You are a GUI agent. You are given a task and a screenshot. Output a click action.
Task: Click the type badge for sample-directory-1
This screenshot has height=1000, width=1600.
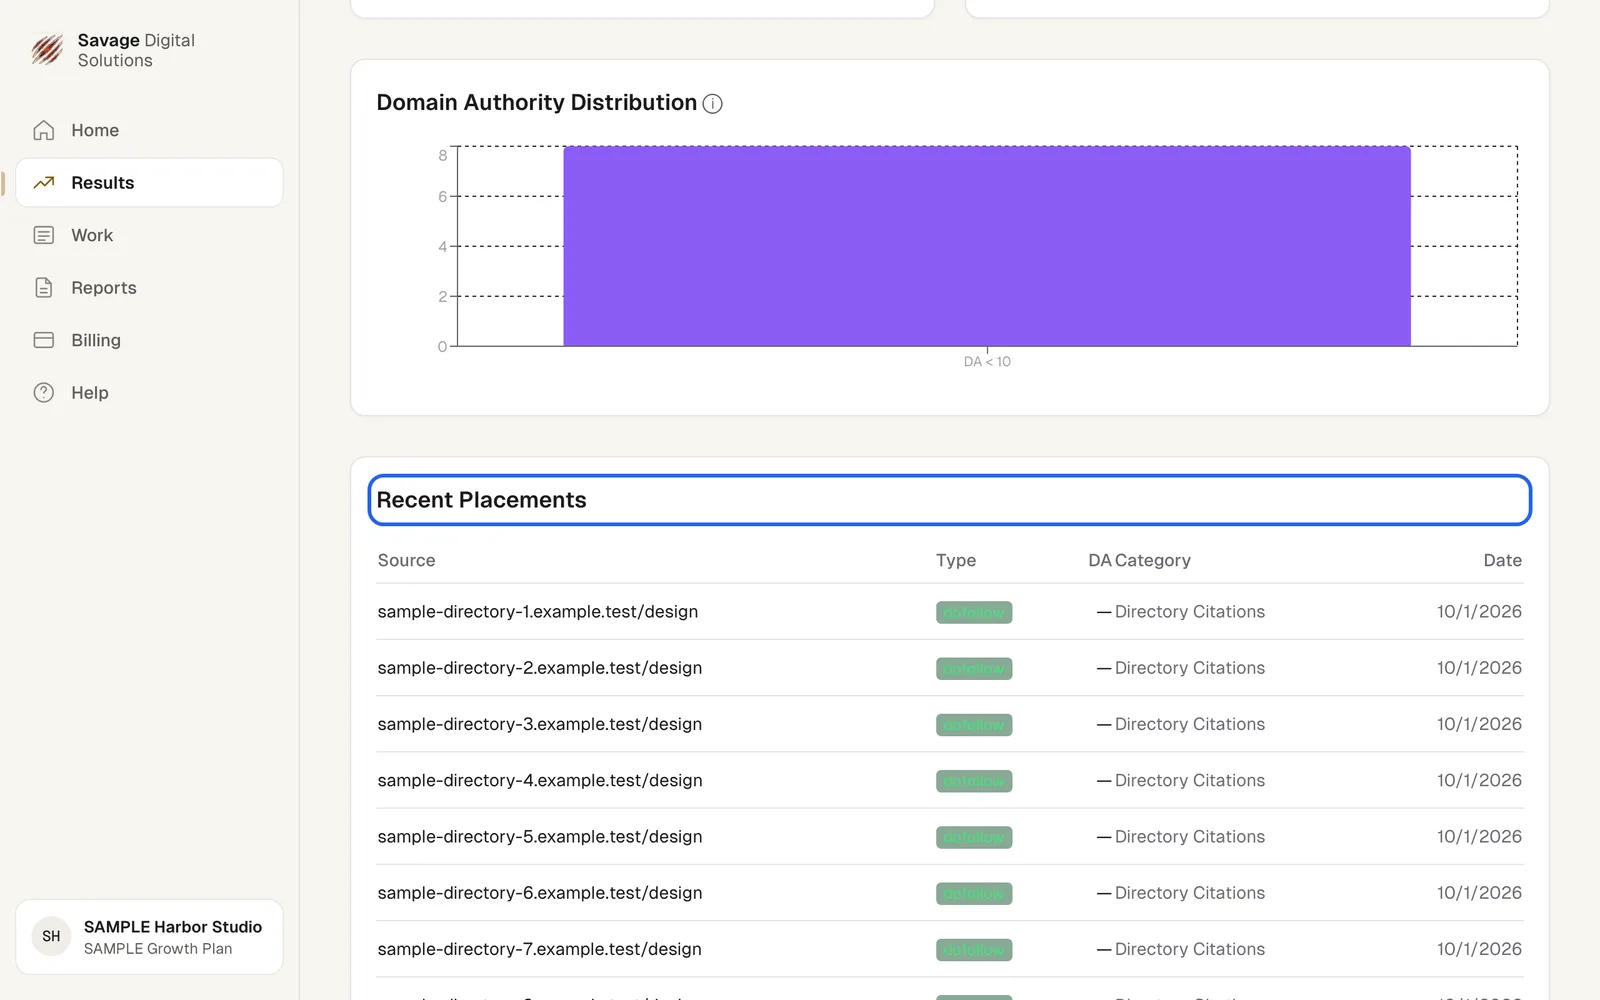pos(974,612)
